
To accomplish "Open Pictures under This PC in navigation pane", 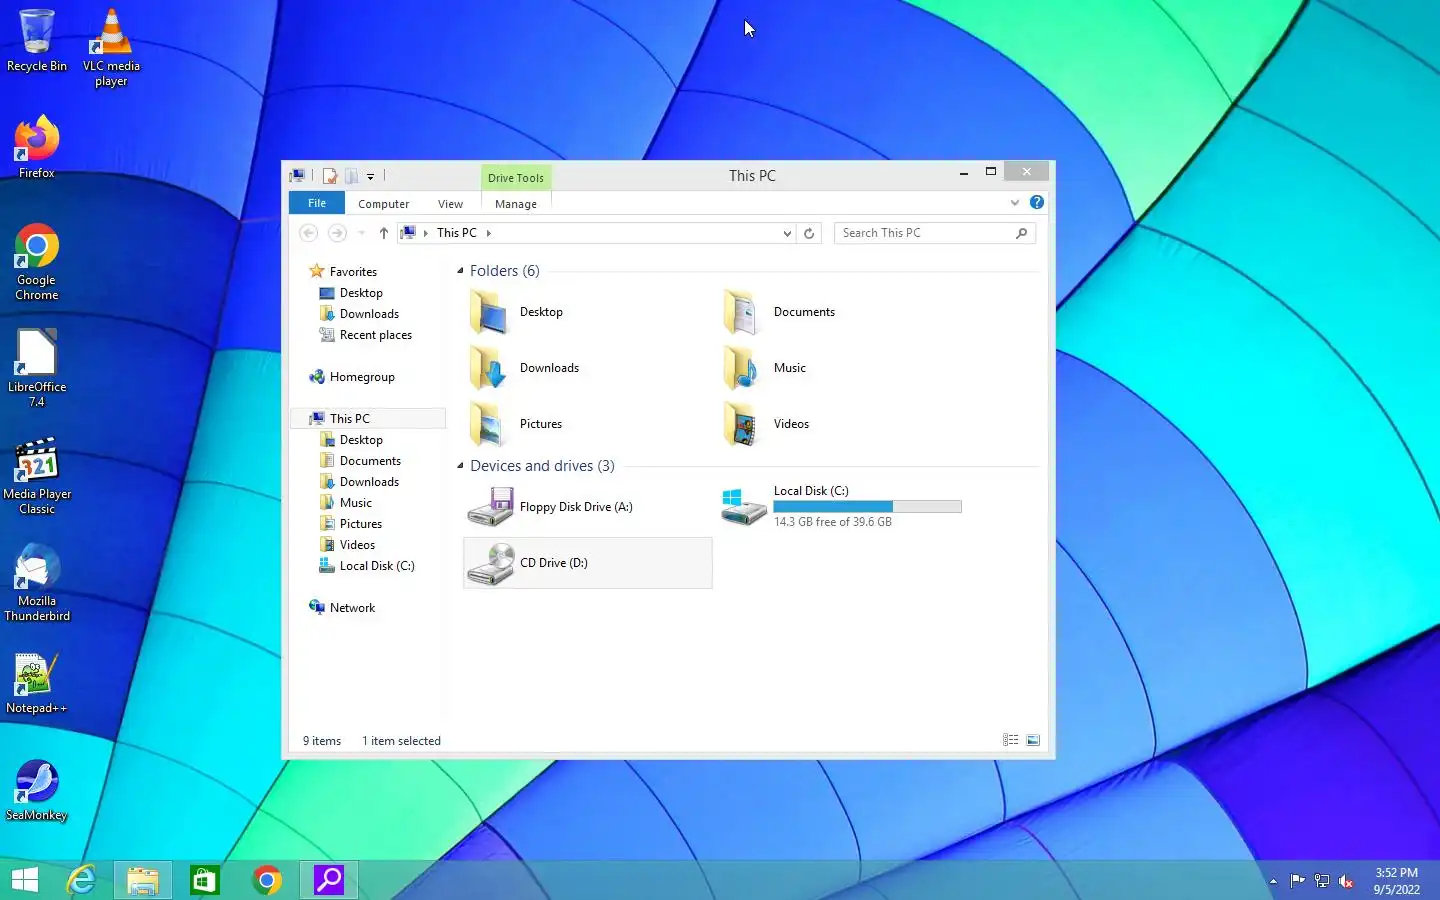I will coord(360,524).
